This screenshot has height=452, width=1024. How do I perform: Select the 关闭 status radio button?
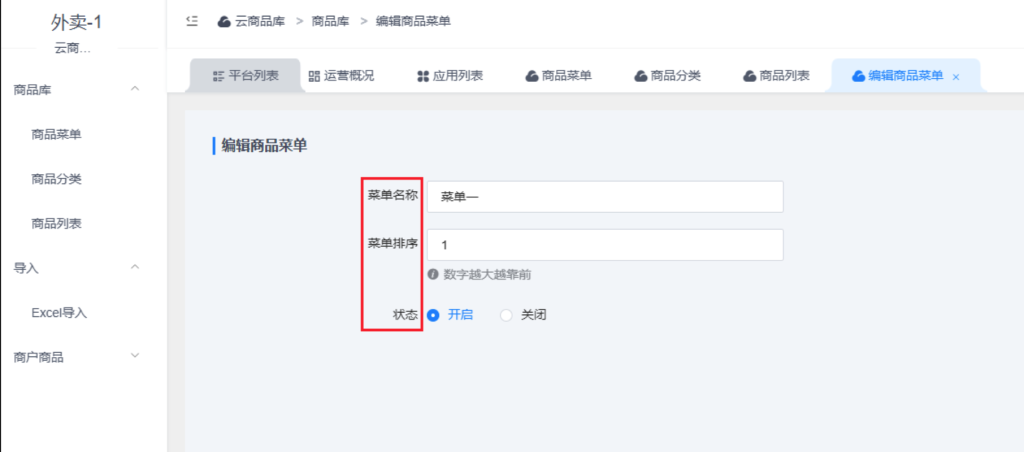506,315
